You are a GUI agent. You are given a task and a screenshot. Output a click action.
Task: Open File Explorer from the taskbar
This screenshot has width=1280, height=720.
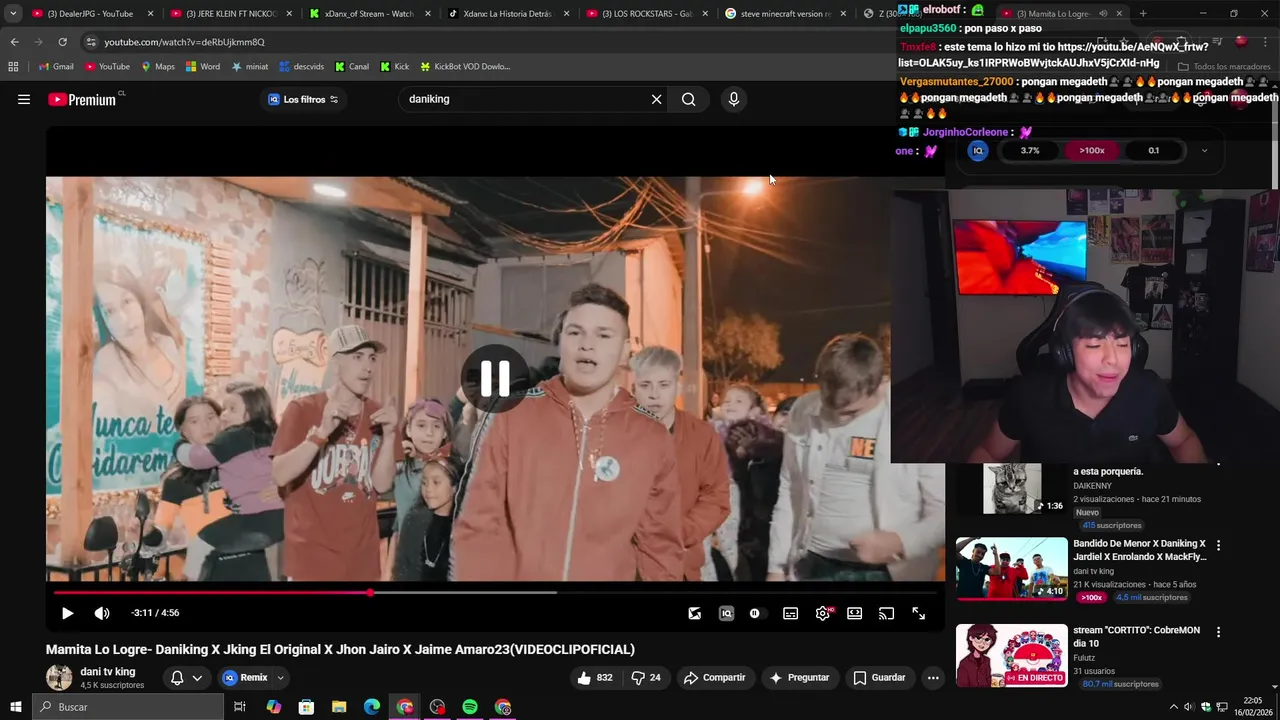tap(339, 707)
